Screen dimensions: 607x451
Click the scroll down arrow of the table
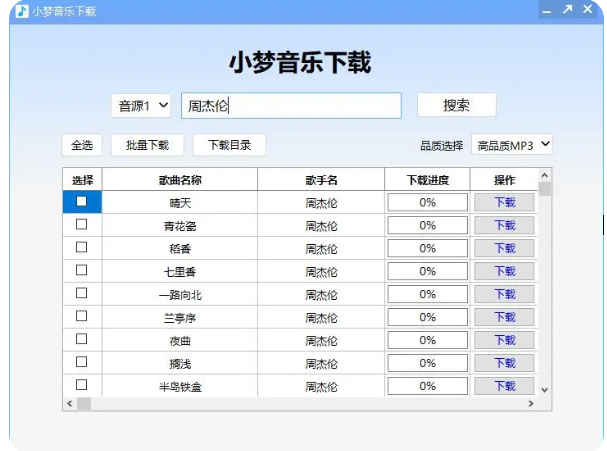coord(545,390)
